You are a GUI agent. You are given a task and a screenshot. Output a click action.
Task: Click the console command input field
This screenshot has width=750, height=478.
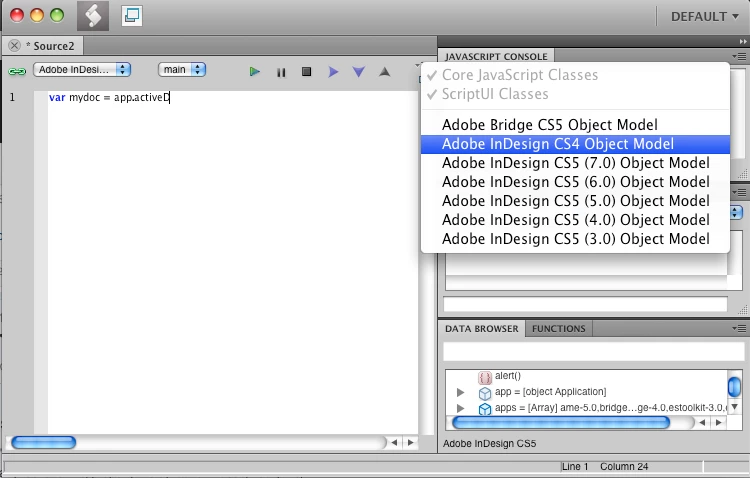coord(585,304)
